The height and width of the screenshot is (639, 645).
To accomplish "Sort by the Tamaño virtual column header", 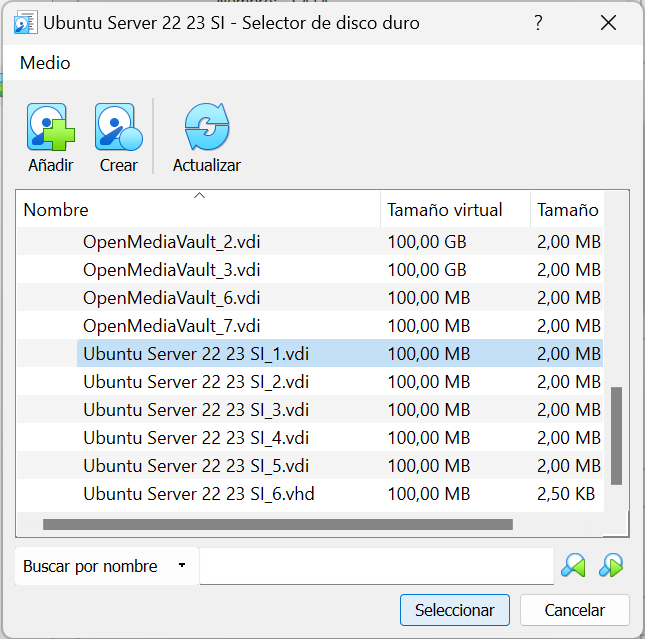I will [455, 209].
